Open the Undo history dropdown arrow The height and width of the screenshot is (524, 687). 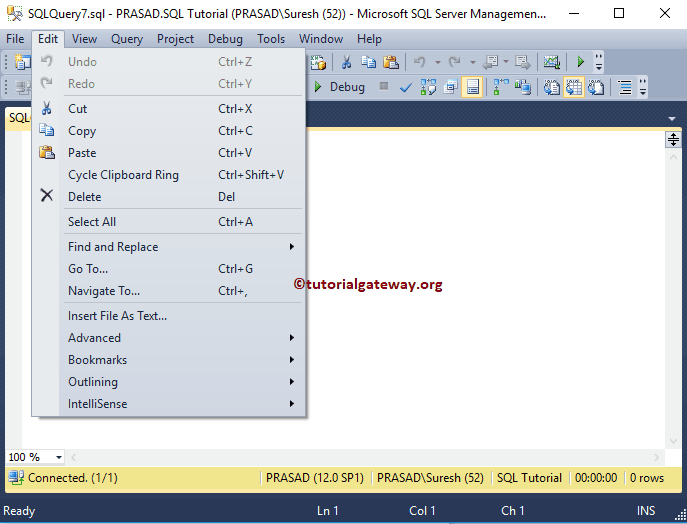click(x=437, y=62)
